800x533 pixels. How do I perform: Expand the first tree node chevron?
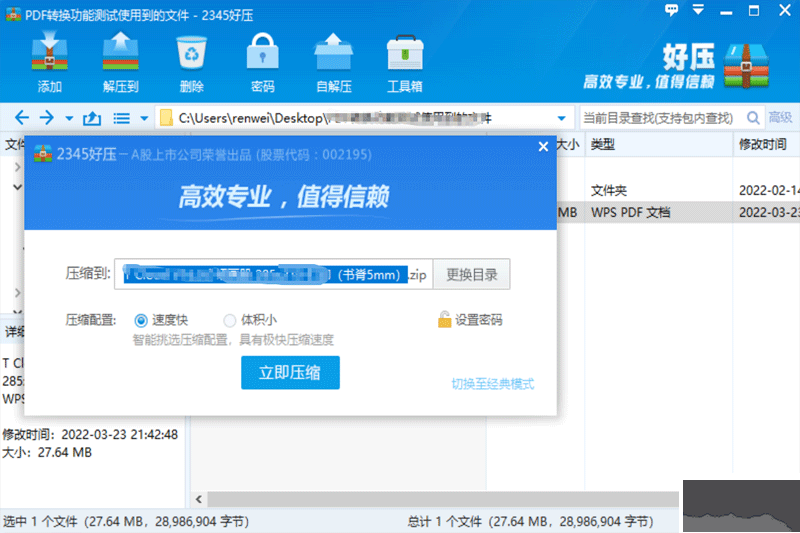[17, 167]
